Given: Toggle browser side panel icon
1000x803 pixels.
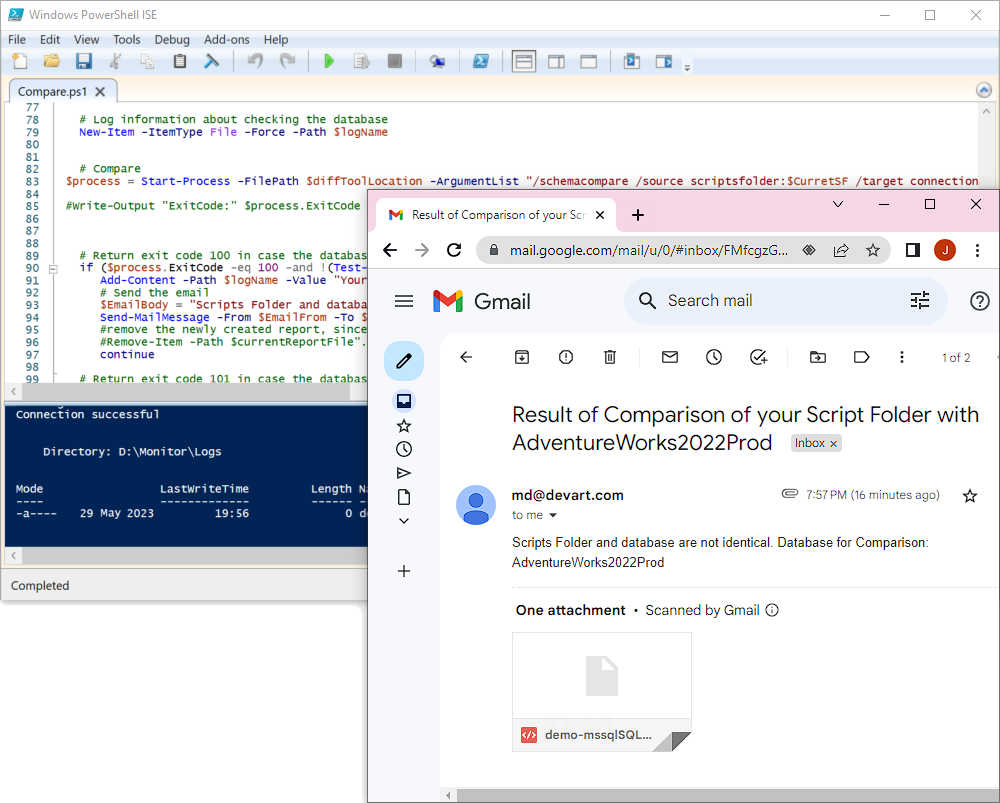Looking at the screenshot, I should 913,250.
